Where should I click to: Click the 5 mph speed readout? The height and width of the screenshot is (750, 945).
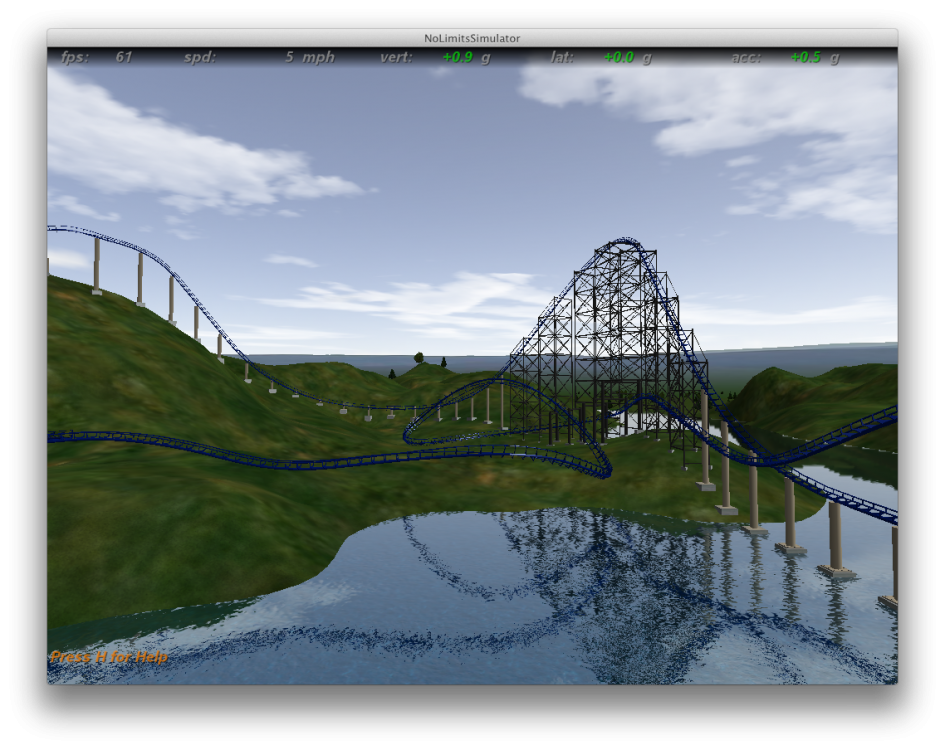click(x=309, y=57)
